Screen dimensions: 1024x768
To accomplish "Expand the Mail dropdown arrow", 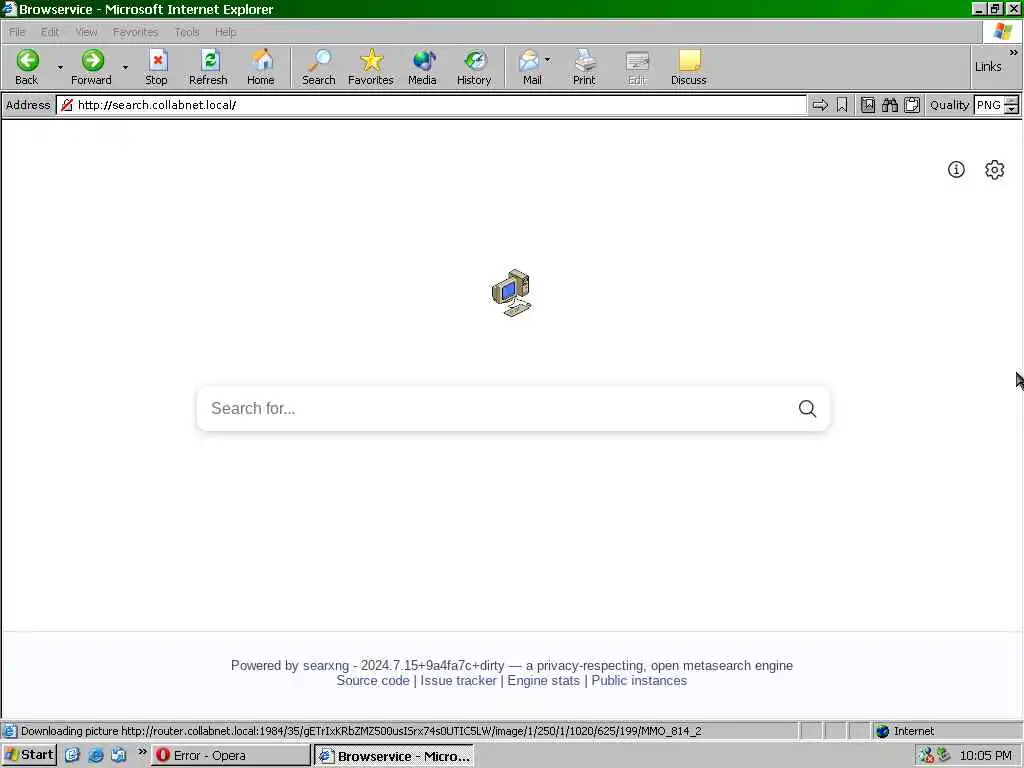I will pyautogui.click(x=548, y=60).
